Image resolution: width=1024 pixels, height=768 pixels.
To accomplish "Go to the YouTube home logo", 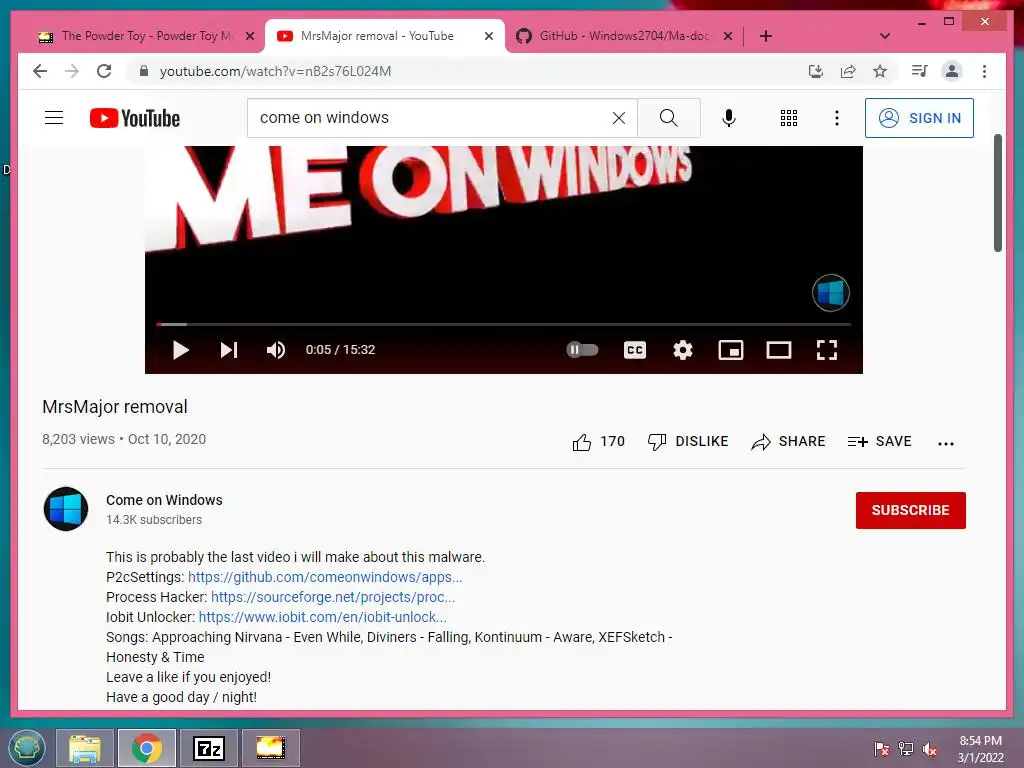I will point(135,118).
